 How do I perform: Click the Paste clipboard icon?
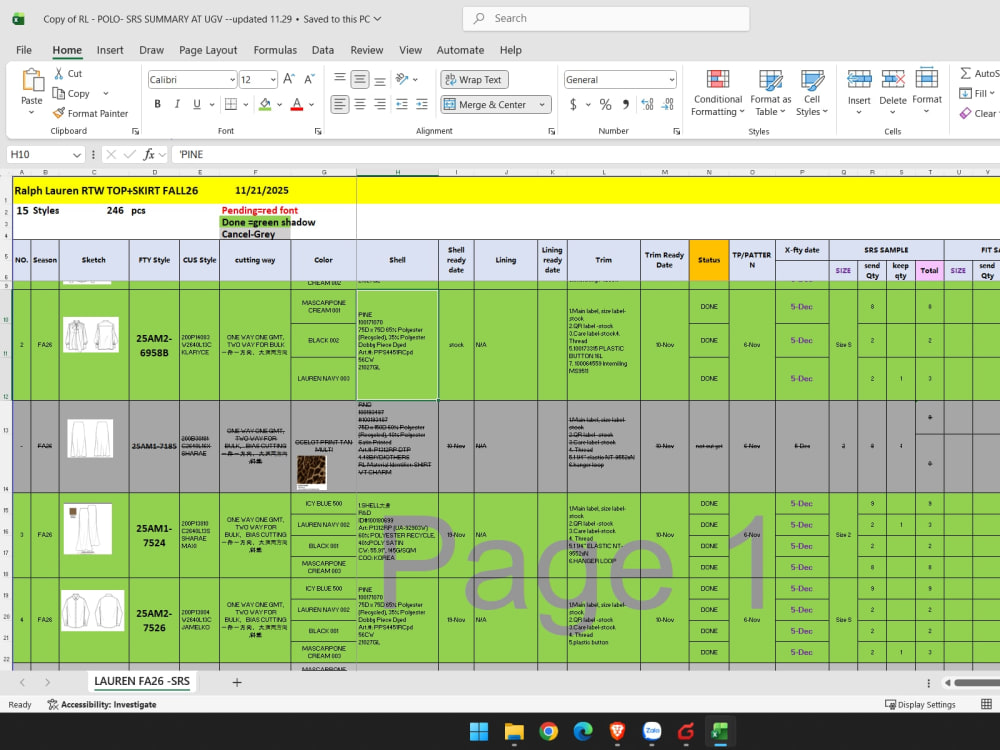[x=32, y=81]
